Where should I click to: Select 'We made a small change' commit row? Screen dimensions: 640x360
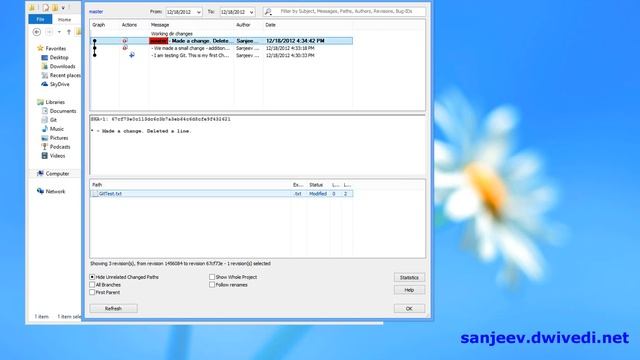click(x=221, y=48)
